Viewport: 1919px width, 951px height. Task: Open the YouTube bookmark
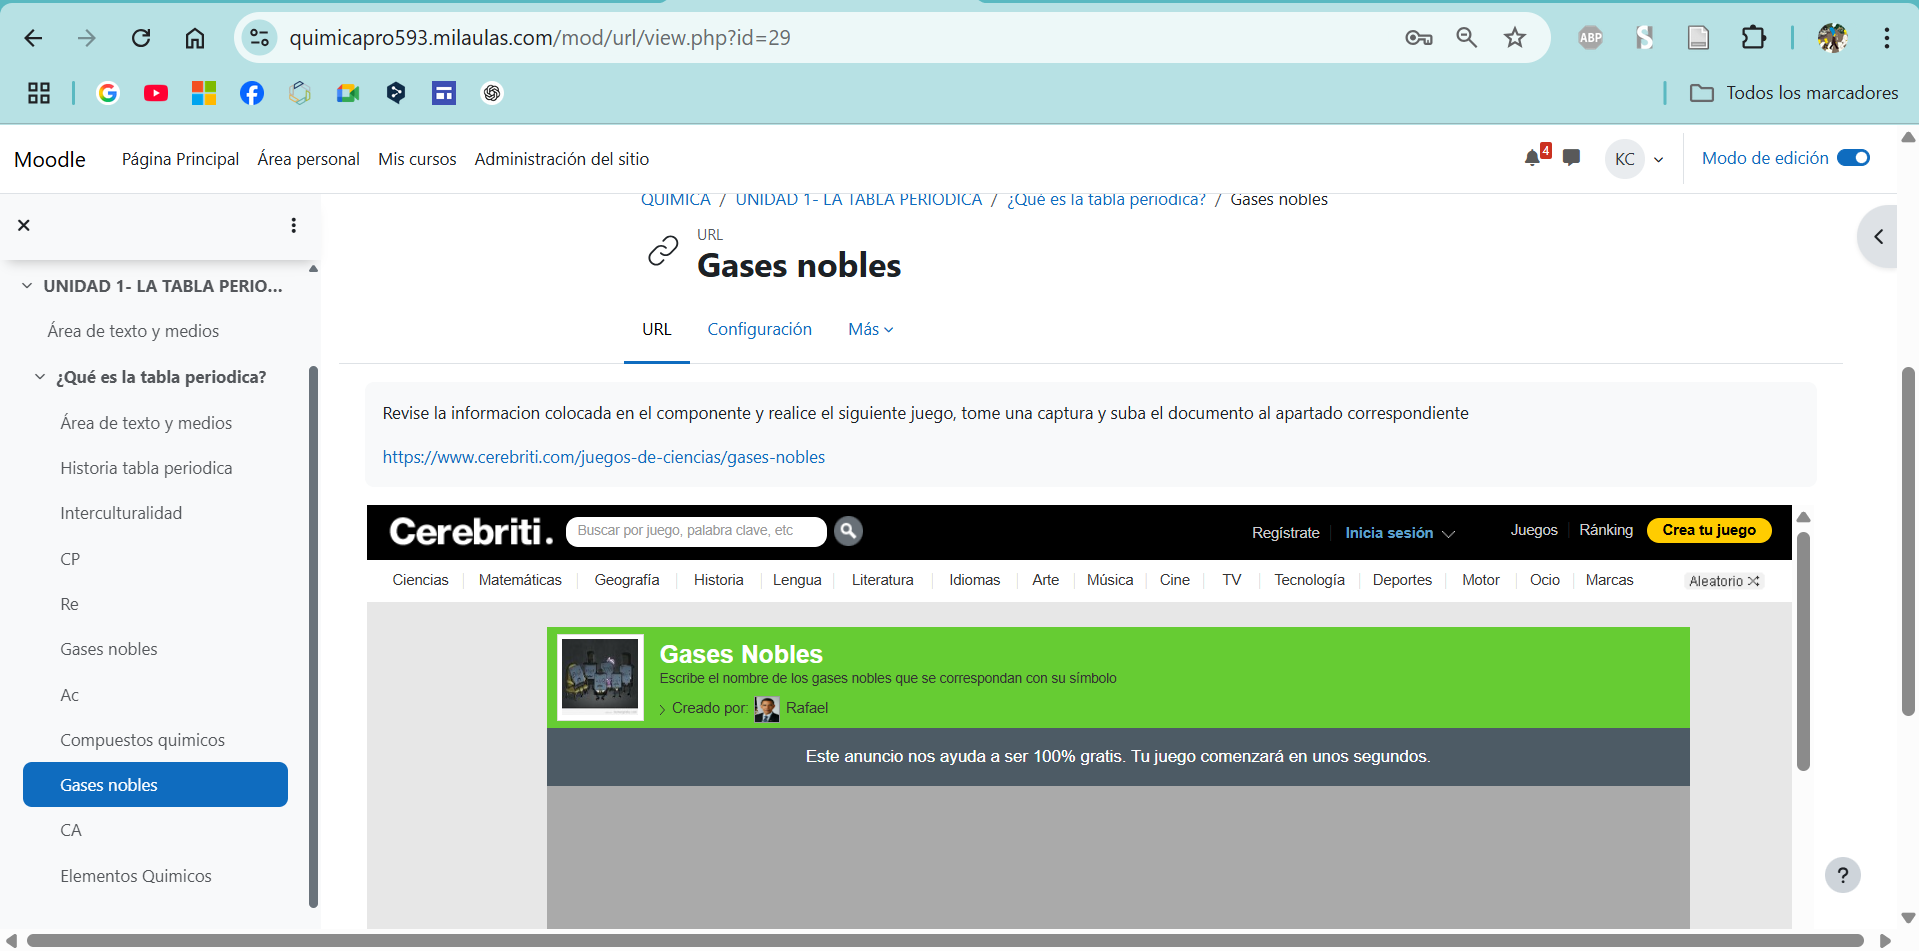tap(156, 93)
